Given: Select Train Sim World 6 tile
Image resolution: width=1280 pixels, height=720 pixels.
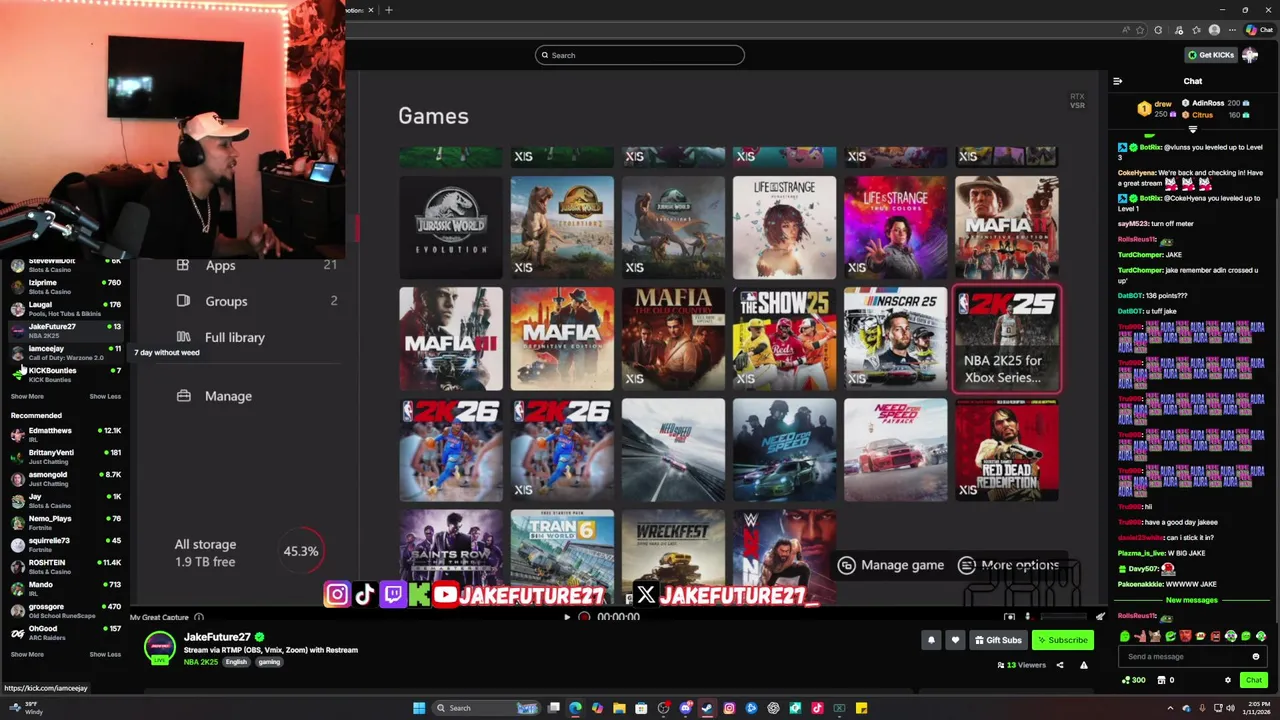Looking at the screenshot, I should (x=562, y=555).
